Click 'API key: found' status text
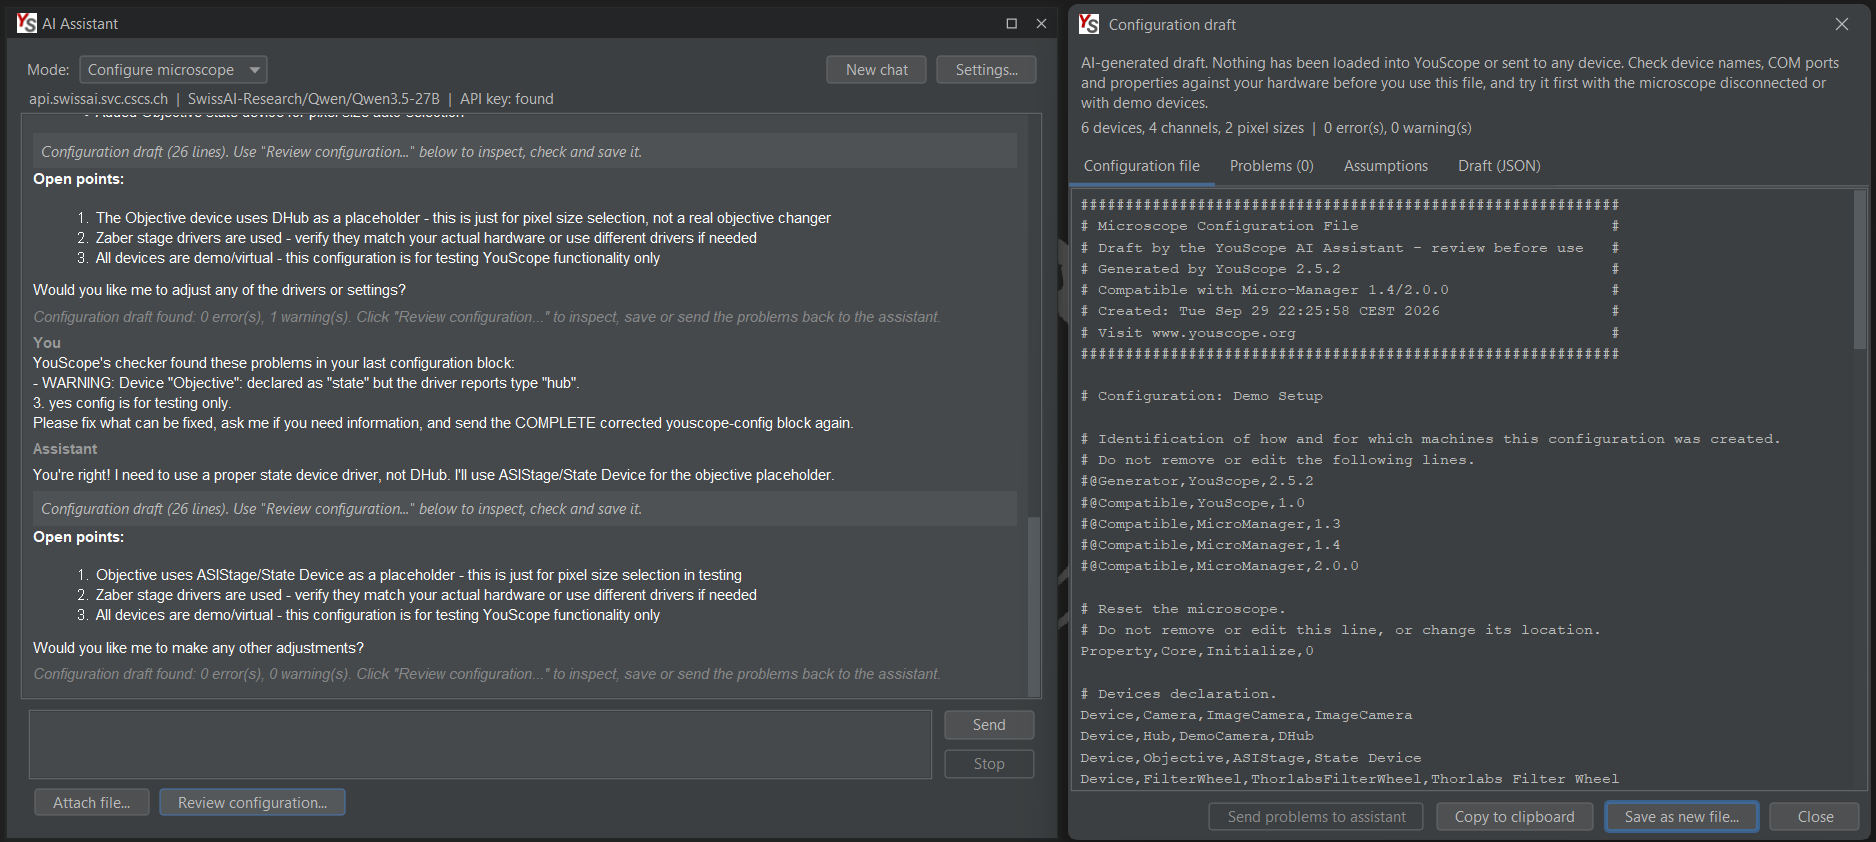Viewport: 1876px width, 842px height. click(506, 99)
